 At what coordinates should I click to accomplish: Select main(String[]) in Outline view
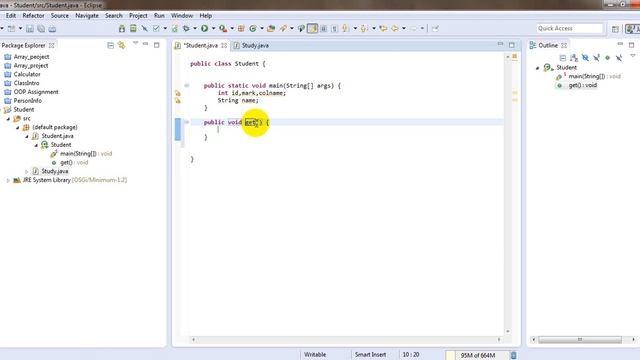(x=594, y=76)
